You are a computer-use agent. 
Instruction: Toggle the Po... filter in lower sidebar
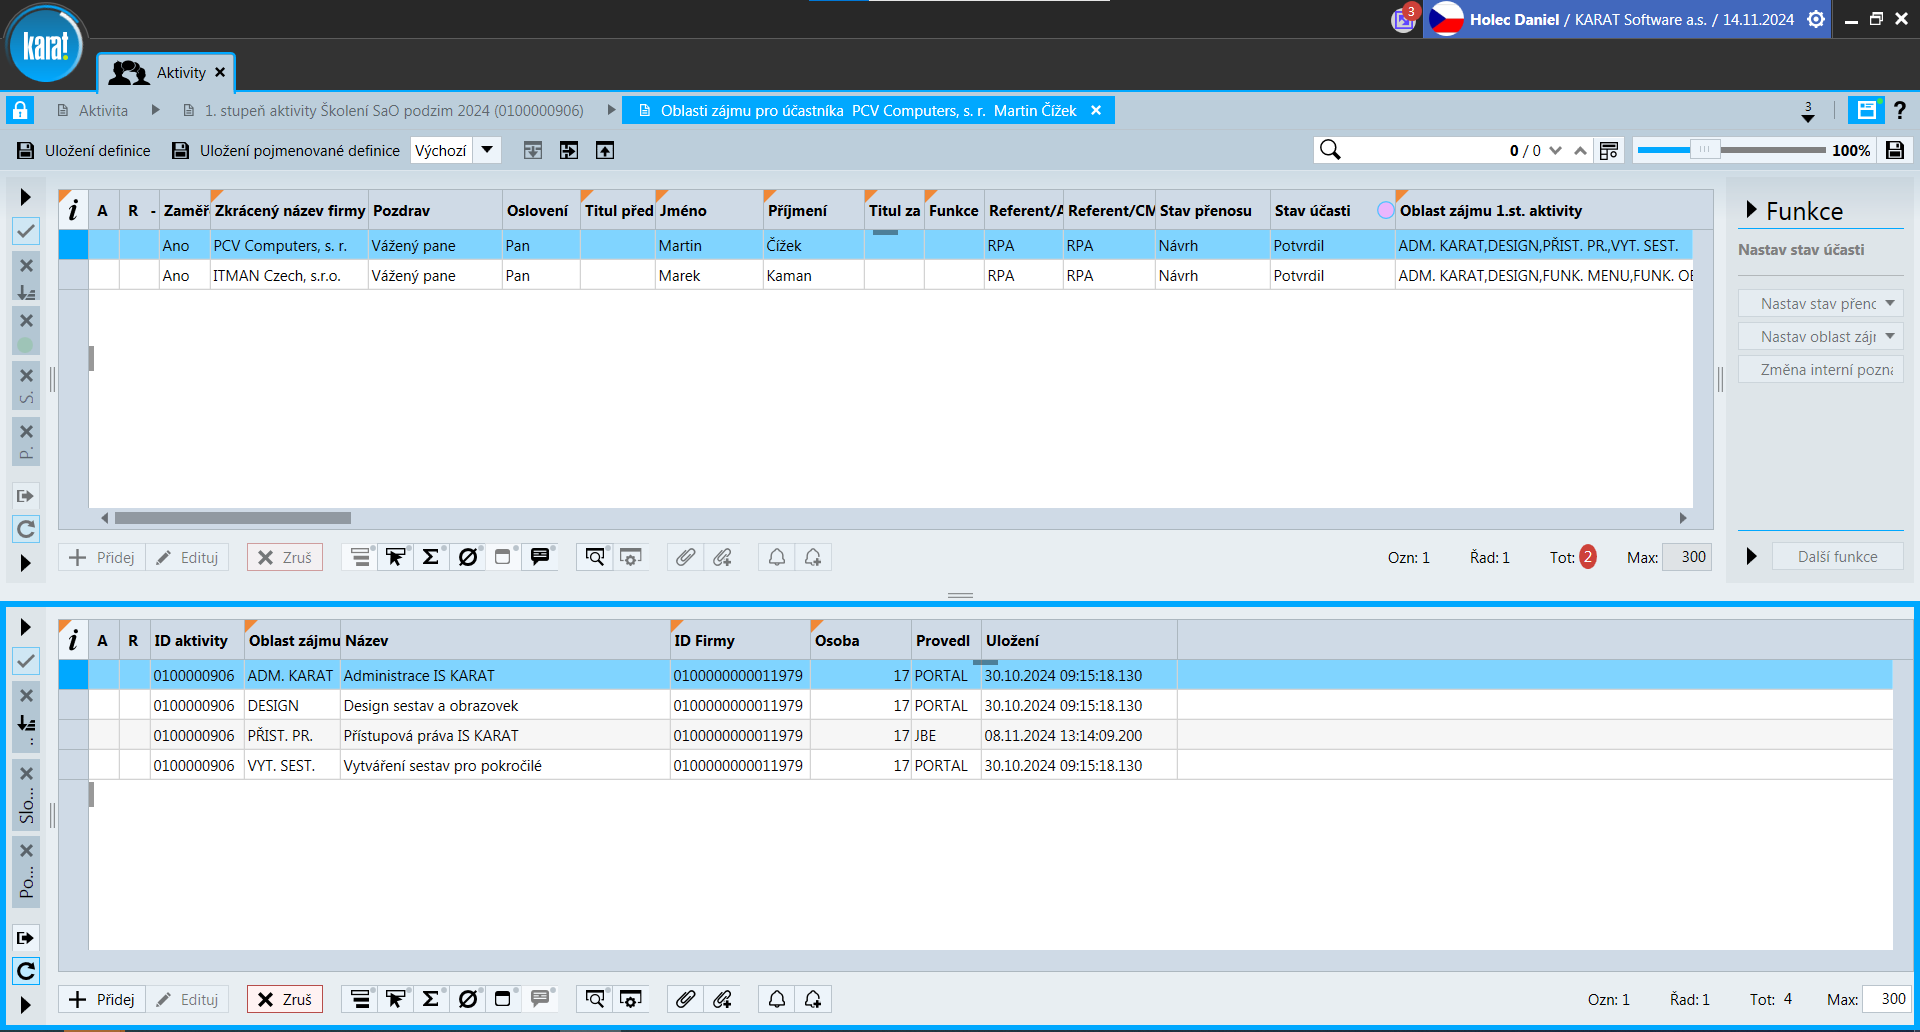26,872
